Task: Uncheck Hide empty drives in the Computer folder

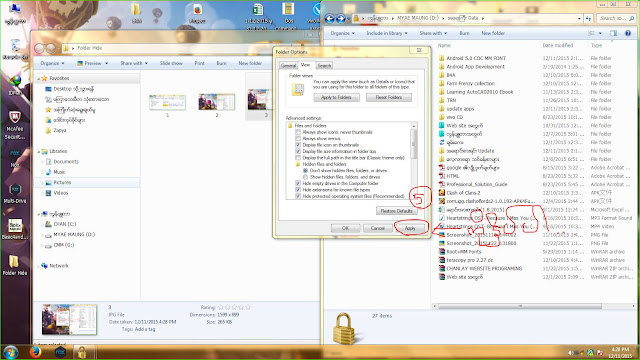Action: (298, 184)
